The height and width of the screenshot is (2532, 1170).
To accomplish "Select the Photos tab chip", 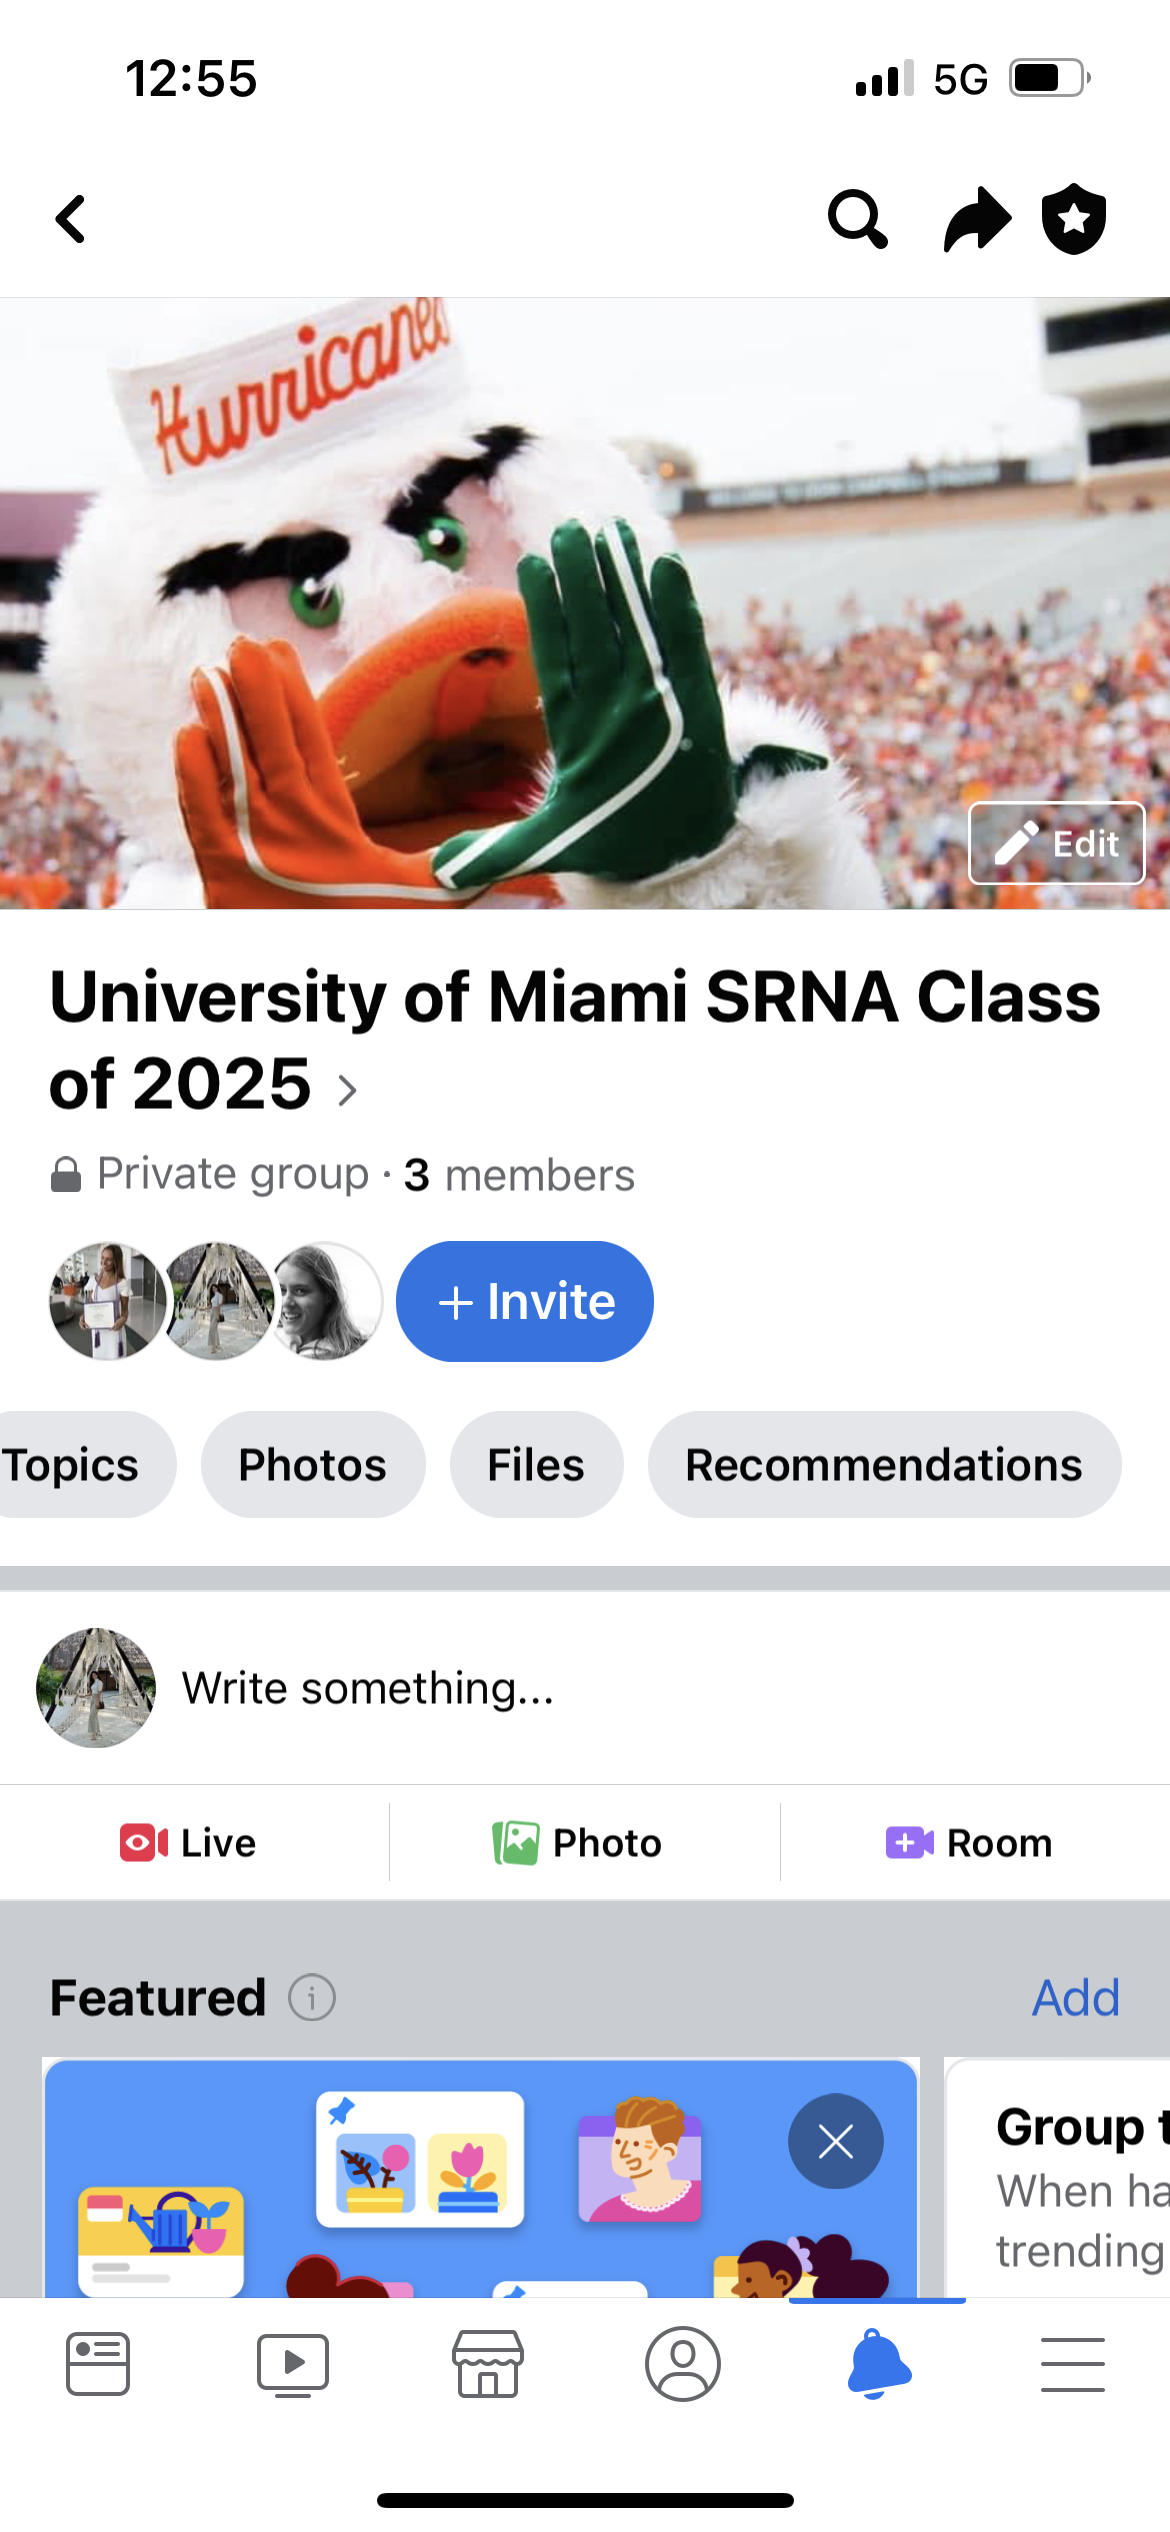I will tap(313, 1465).
